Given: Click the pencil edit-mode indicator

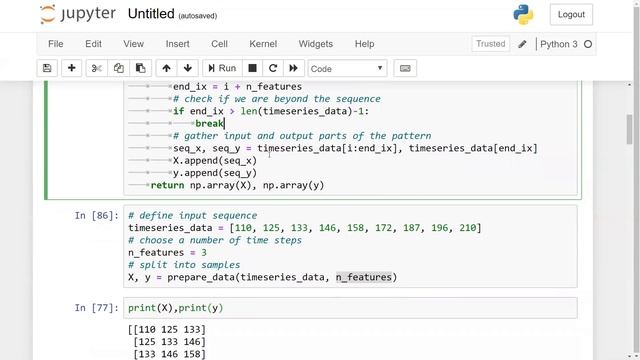Looking at the screenshot, I should point(522,44).
